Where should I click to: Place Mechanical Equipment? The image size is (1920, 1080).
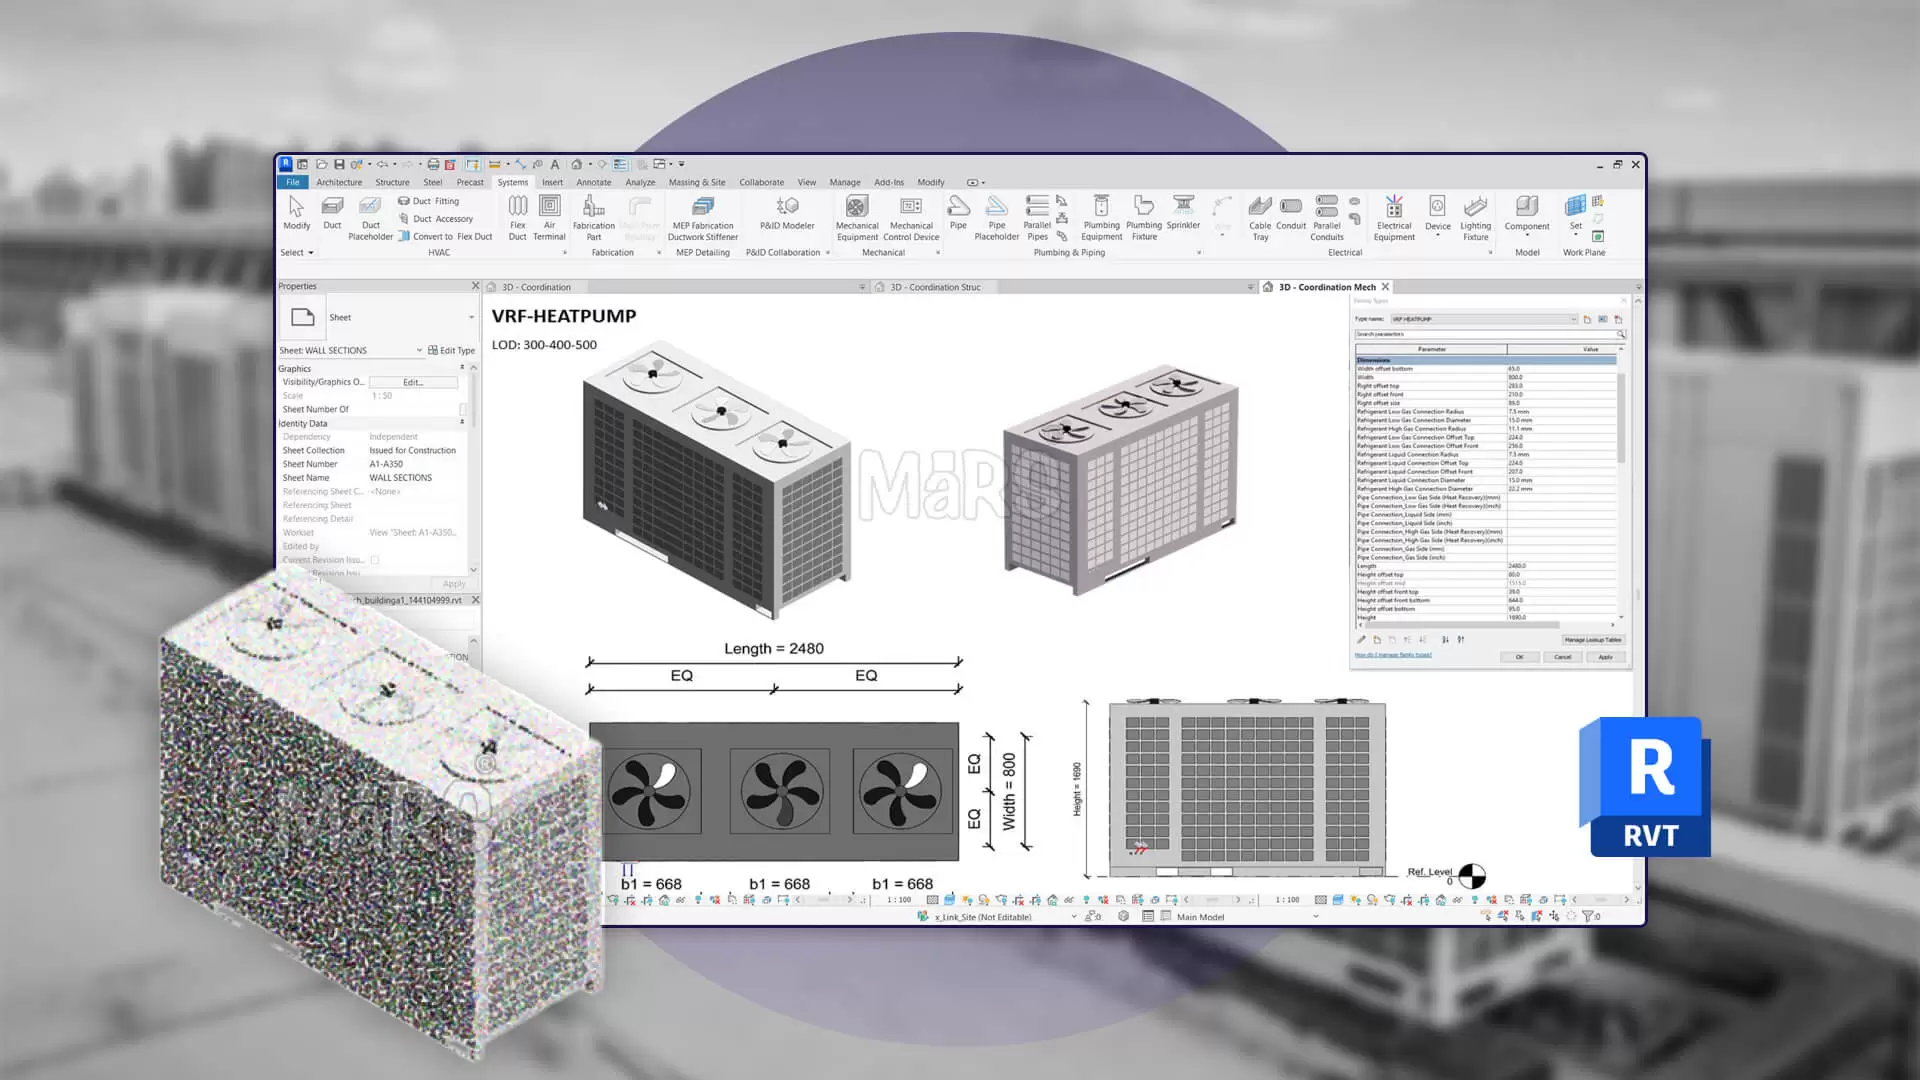coord(857,218)
